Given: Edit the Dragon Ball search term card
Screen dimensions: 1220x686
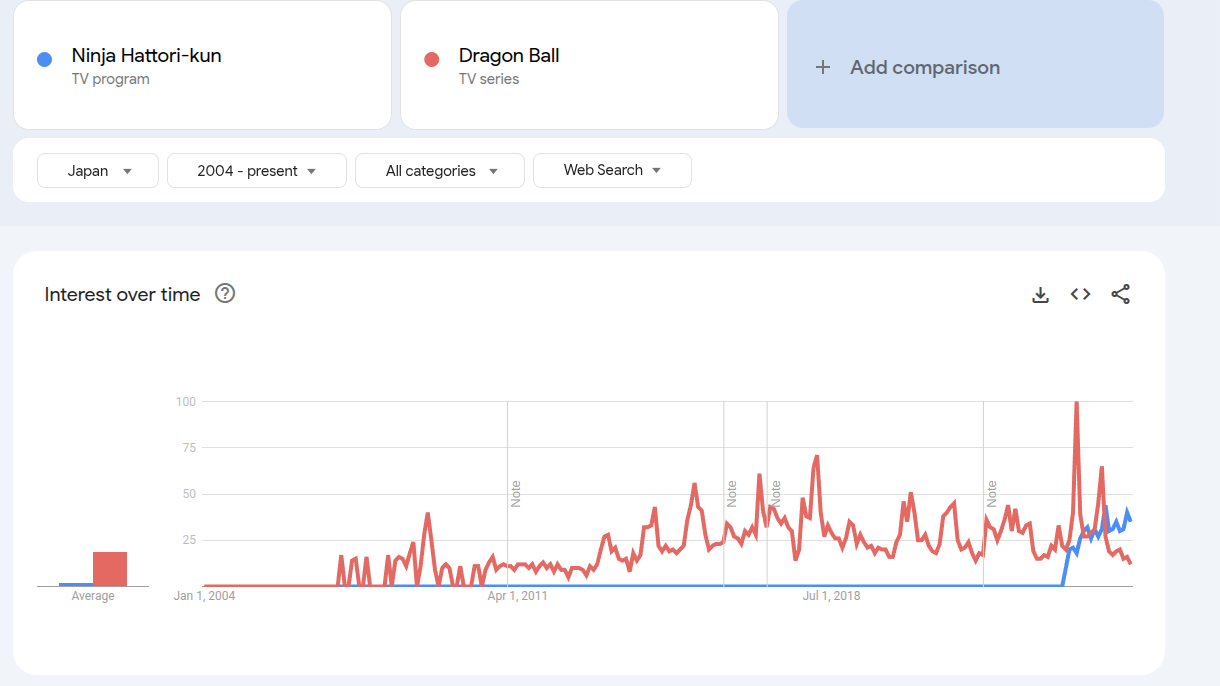Looking at the screenshot, I should [589, 65].
